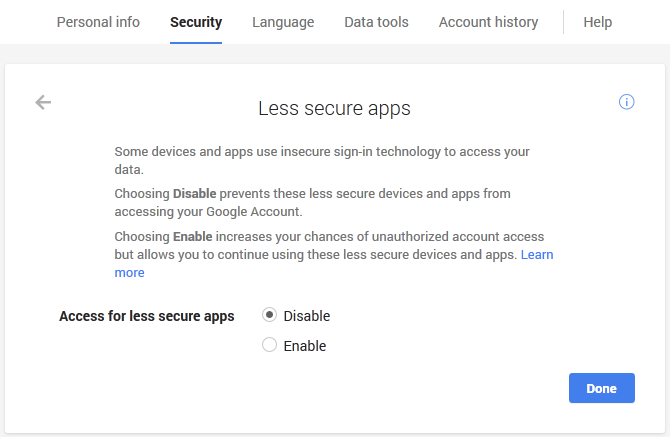The image size is (670, 437).
Task: View the Account history tab
Action: [488, 22]
